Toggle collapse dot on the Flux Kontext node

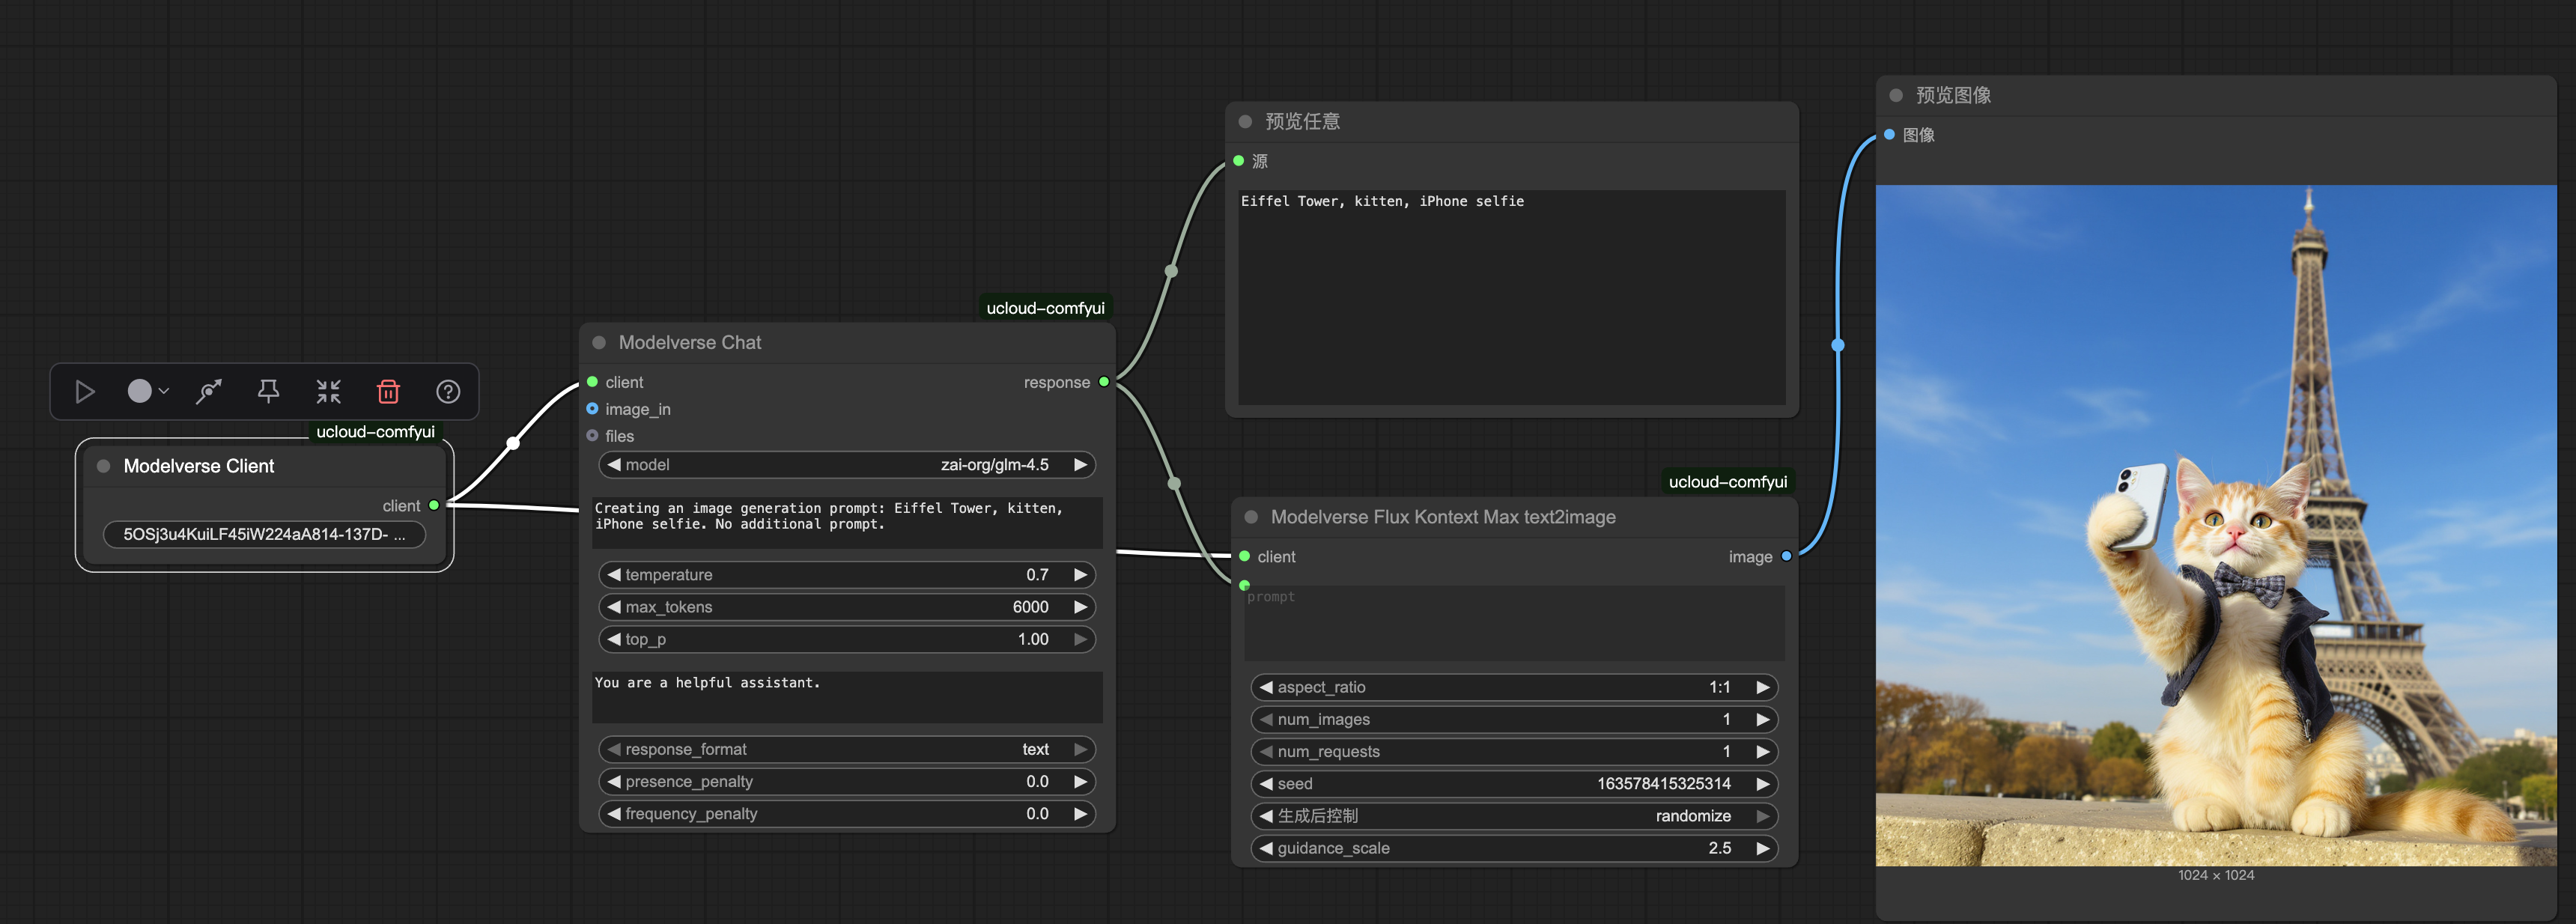tap(1251, 517)
